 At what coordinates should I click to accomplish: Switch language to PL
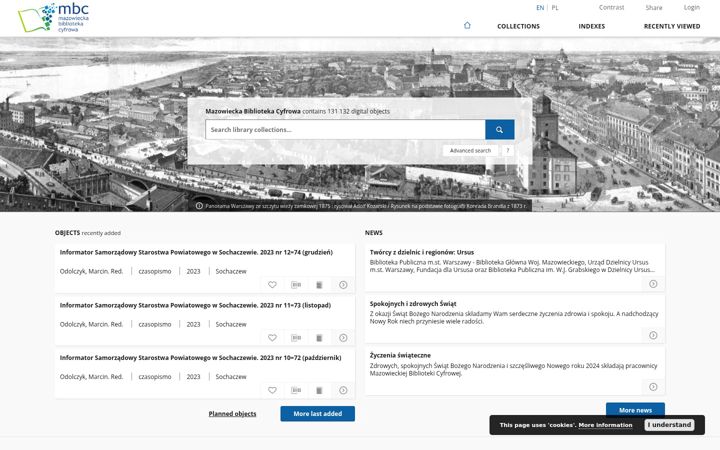[555, 8]
